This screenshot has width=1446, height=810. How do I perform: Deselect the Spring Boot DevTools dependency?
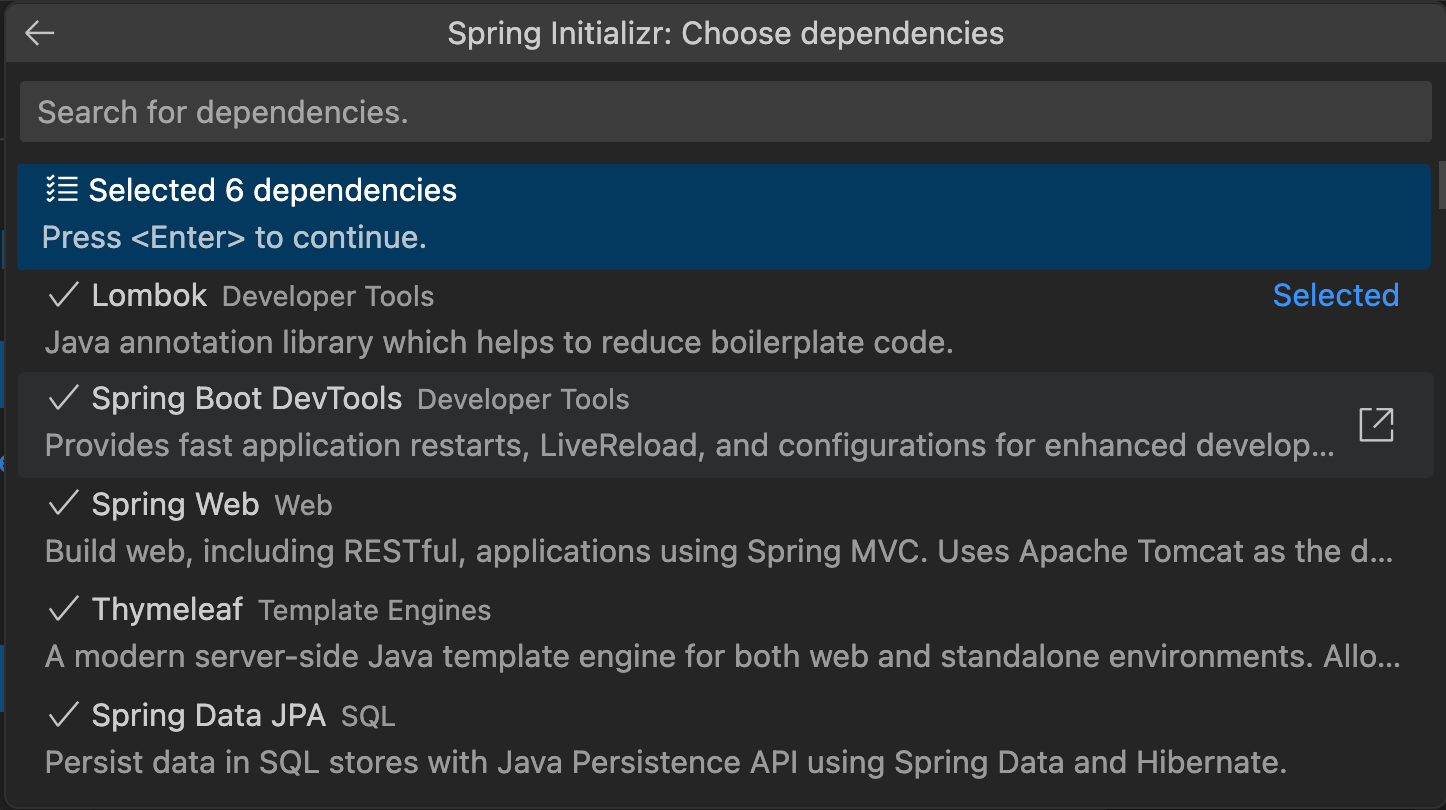724,425
